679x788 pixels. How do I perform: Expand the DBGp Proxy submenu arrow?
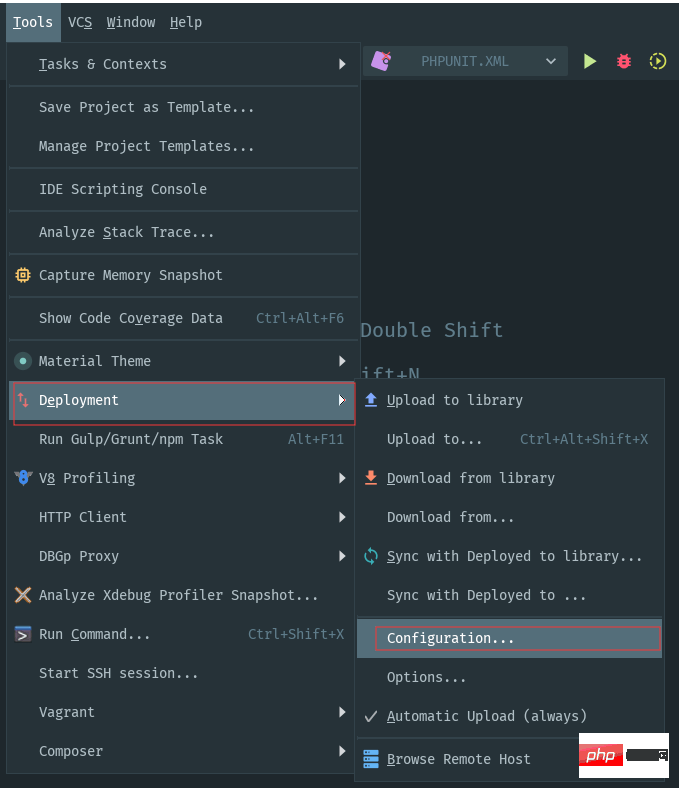(342, 556)
